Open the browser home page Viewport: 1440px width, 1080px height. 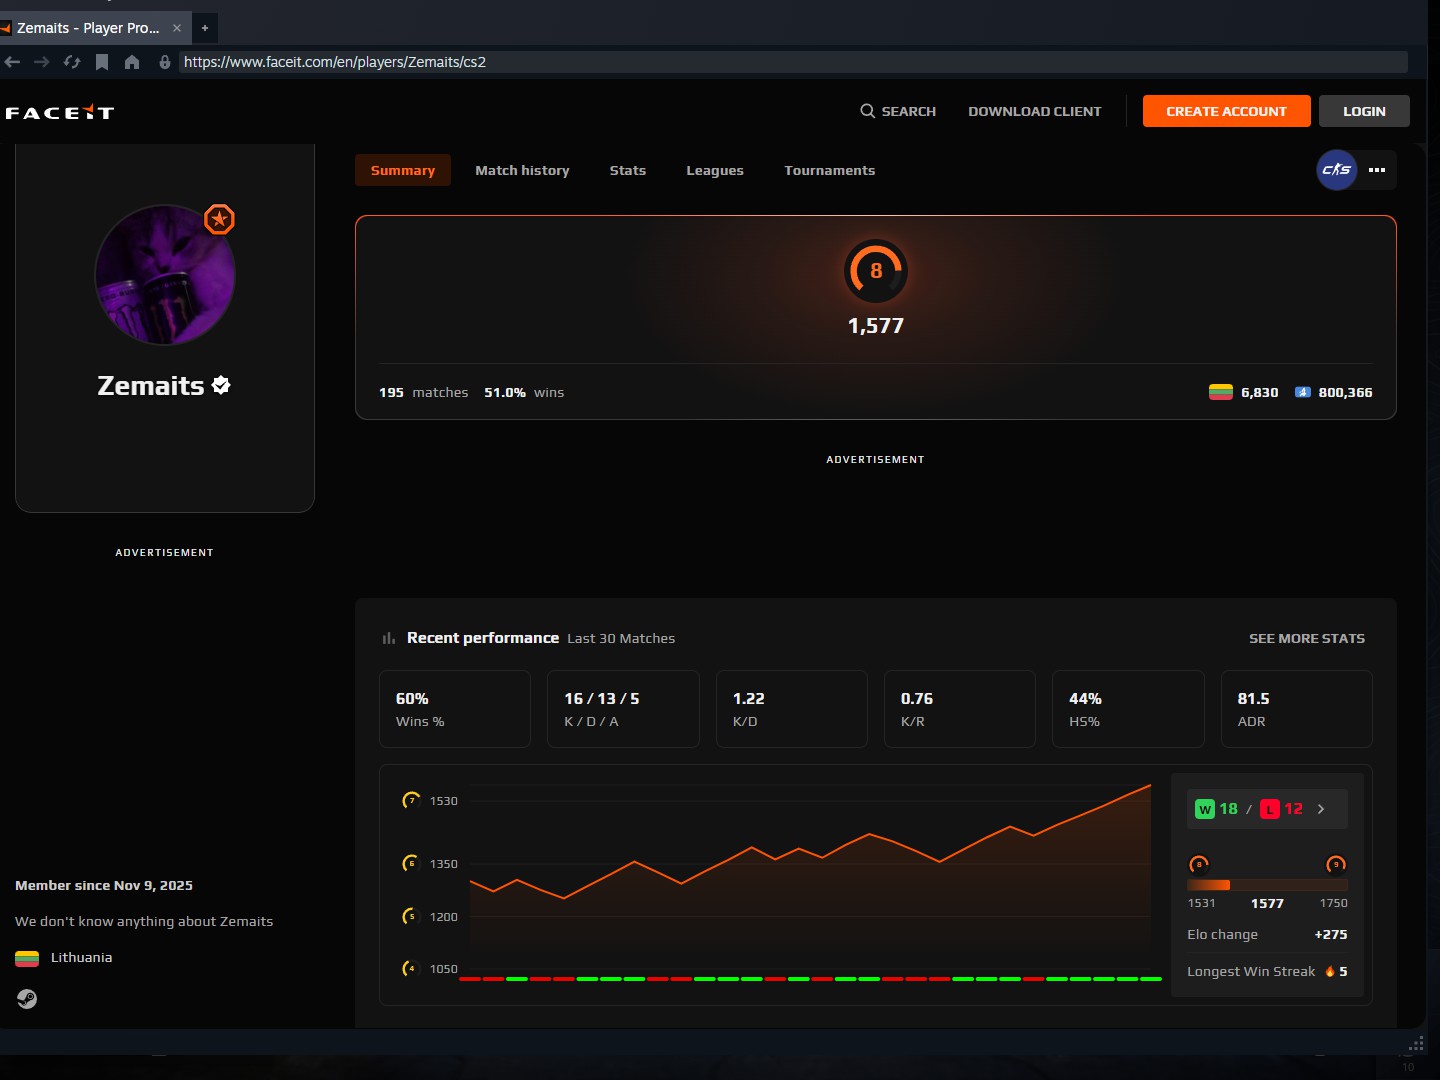(x=132, y=62)
